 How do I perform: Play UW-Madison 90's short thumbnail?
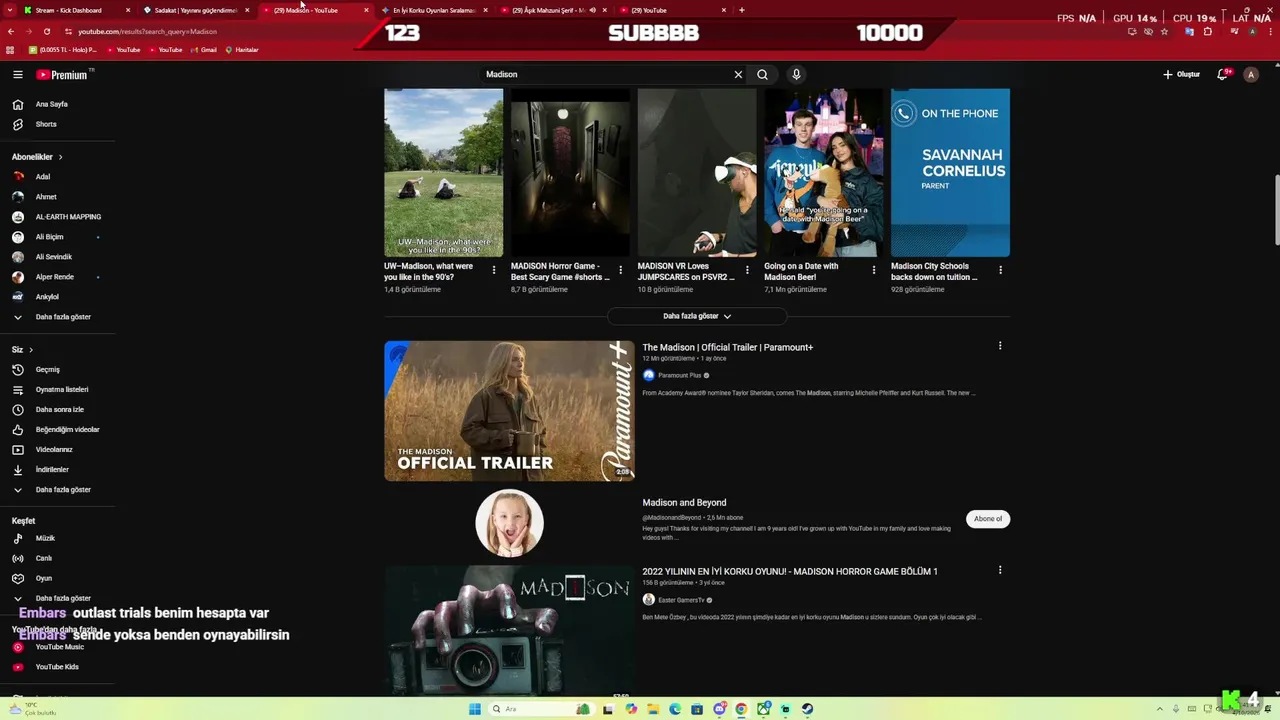pyautogui.click(x=443, y=173)
